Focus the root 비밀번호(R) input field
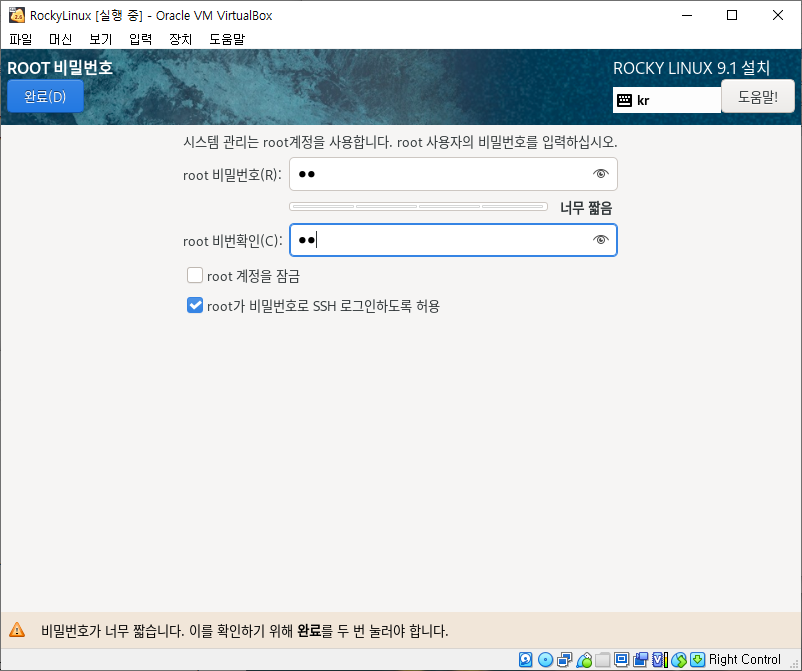802x671 pixels. click(x=453, y=174)
